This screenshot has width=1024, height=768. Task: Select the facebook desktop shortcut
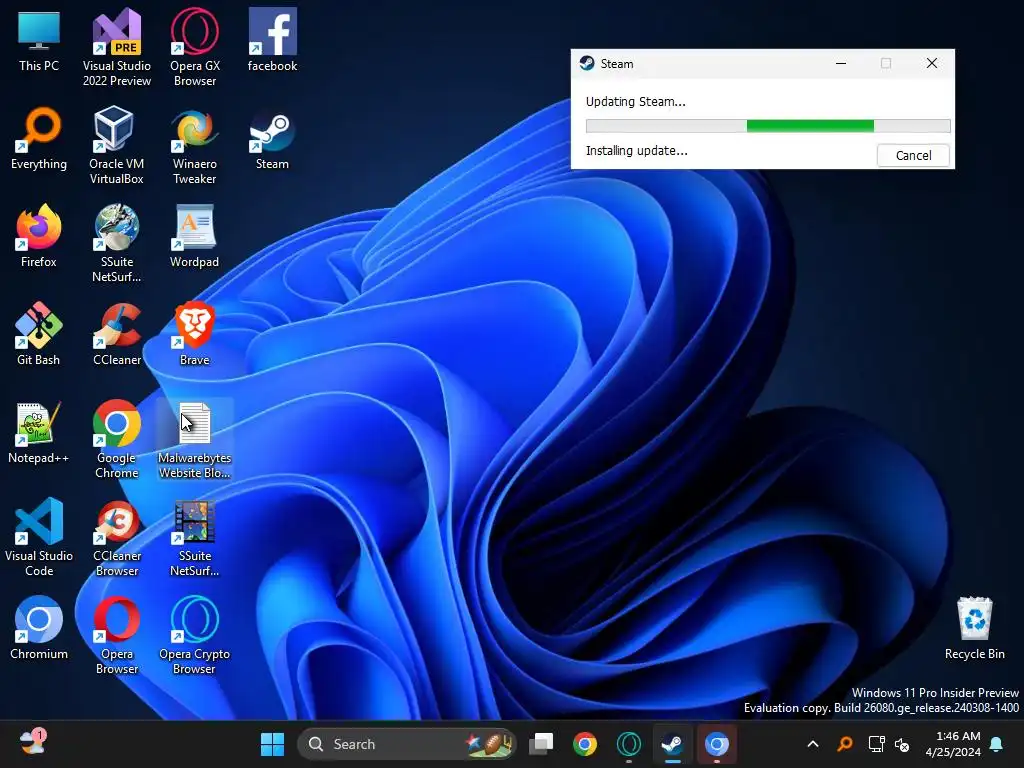(272, 40)
